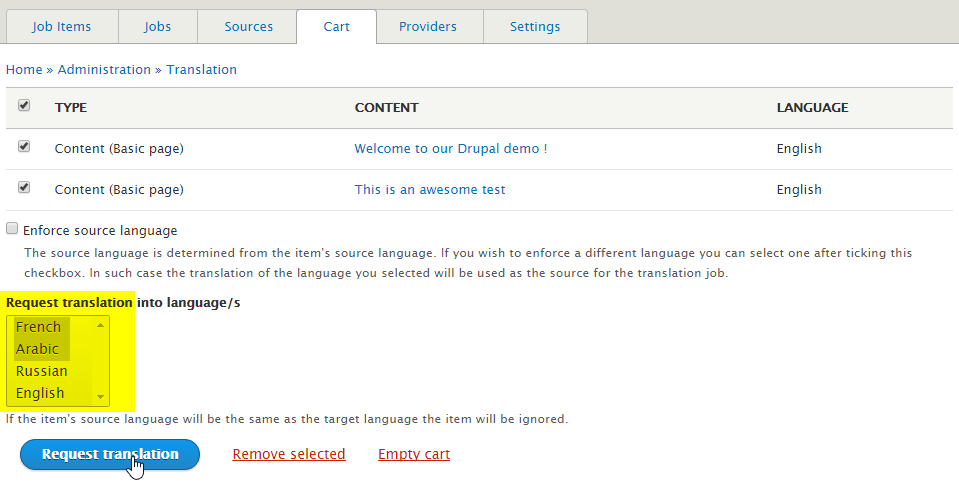Open the Administration breadcrumb link

click(x=104, y=70)
